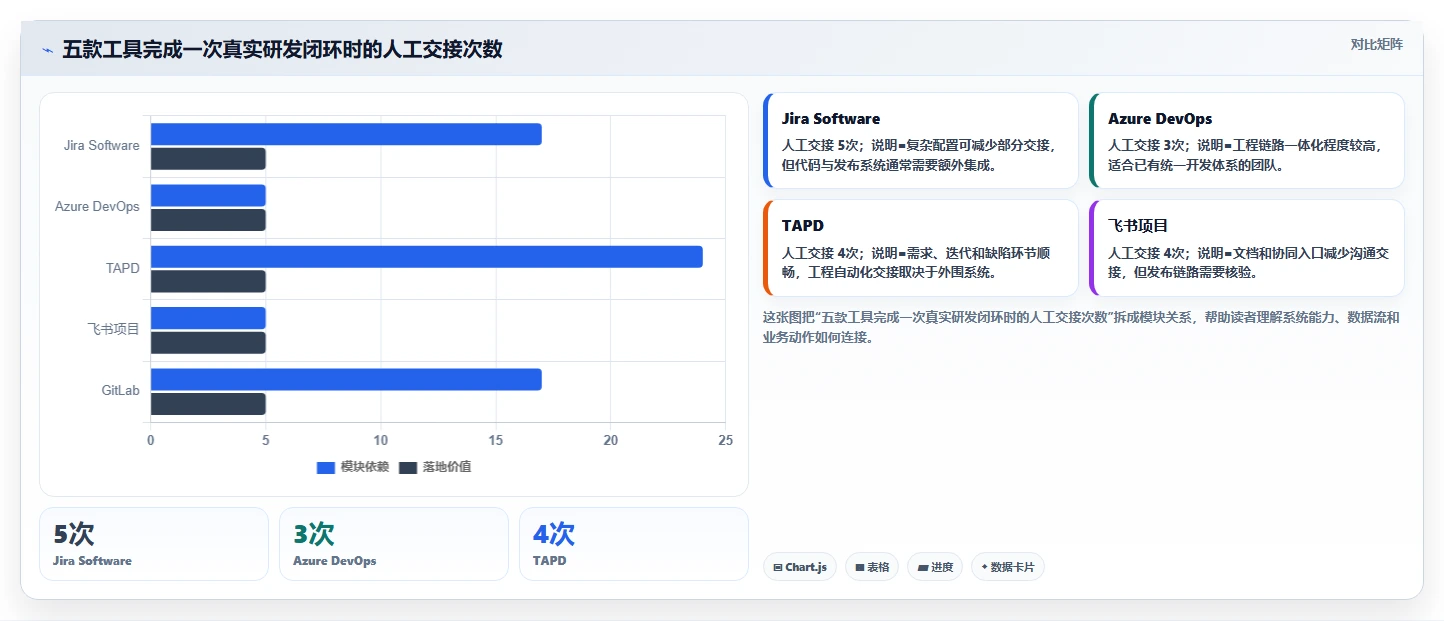Click the dark 飞书项目 bar
Image resolution: width=1444 pixels, height=621 pixels.
point(208,343)
